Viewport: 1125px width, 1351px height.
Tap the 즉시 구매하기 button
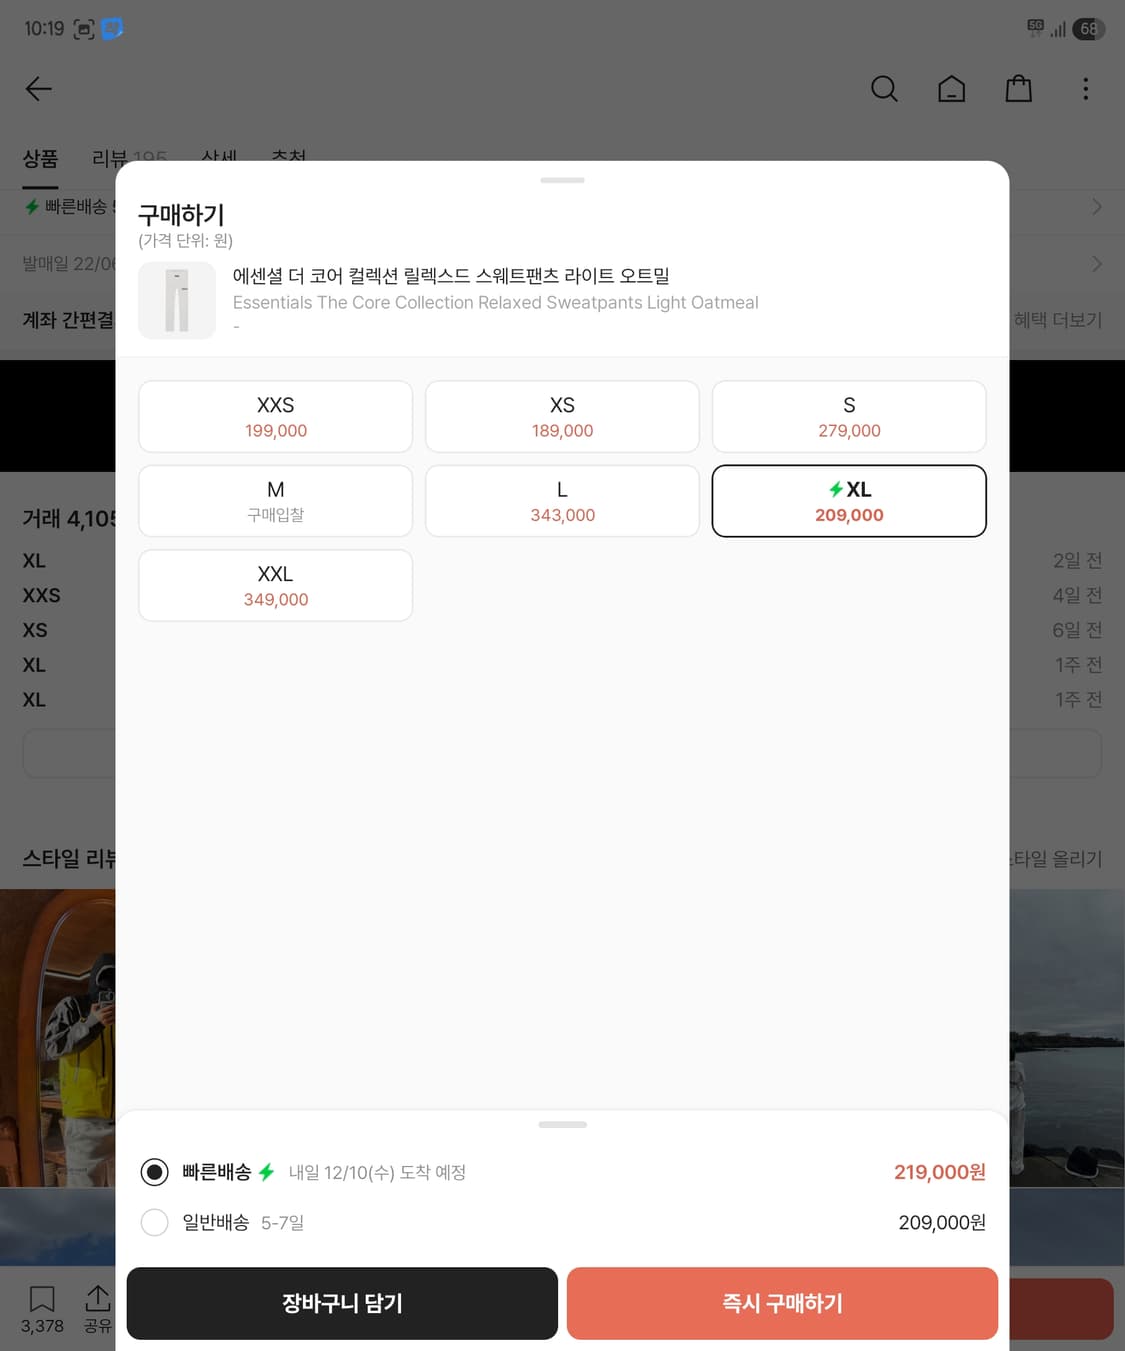(782, 1303)
